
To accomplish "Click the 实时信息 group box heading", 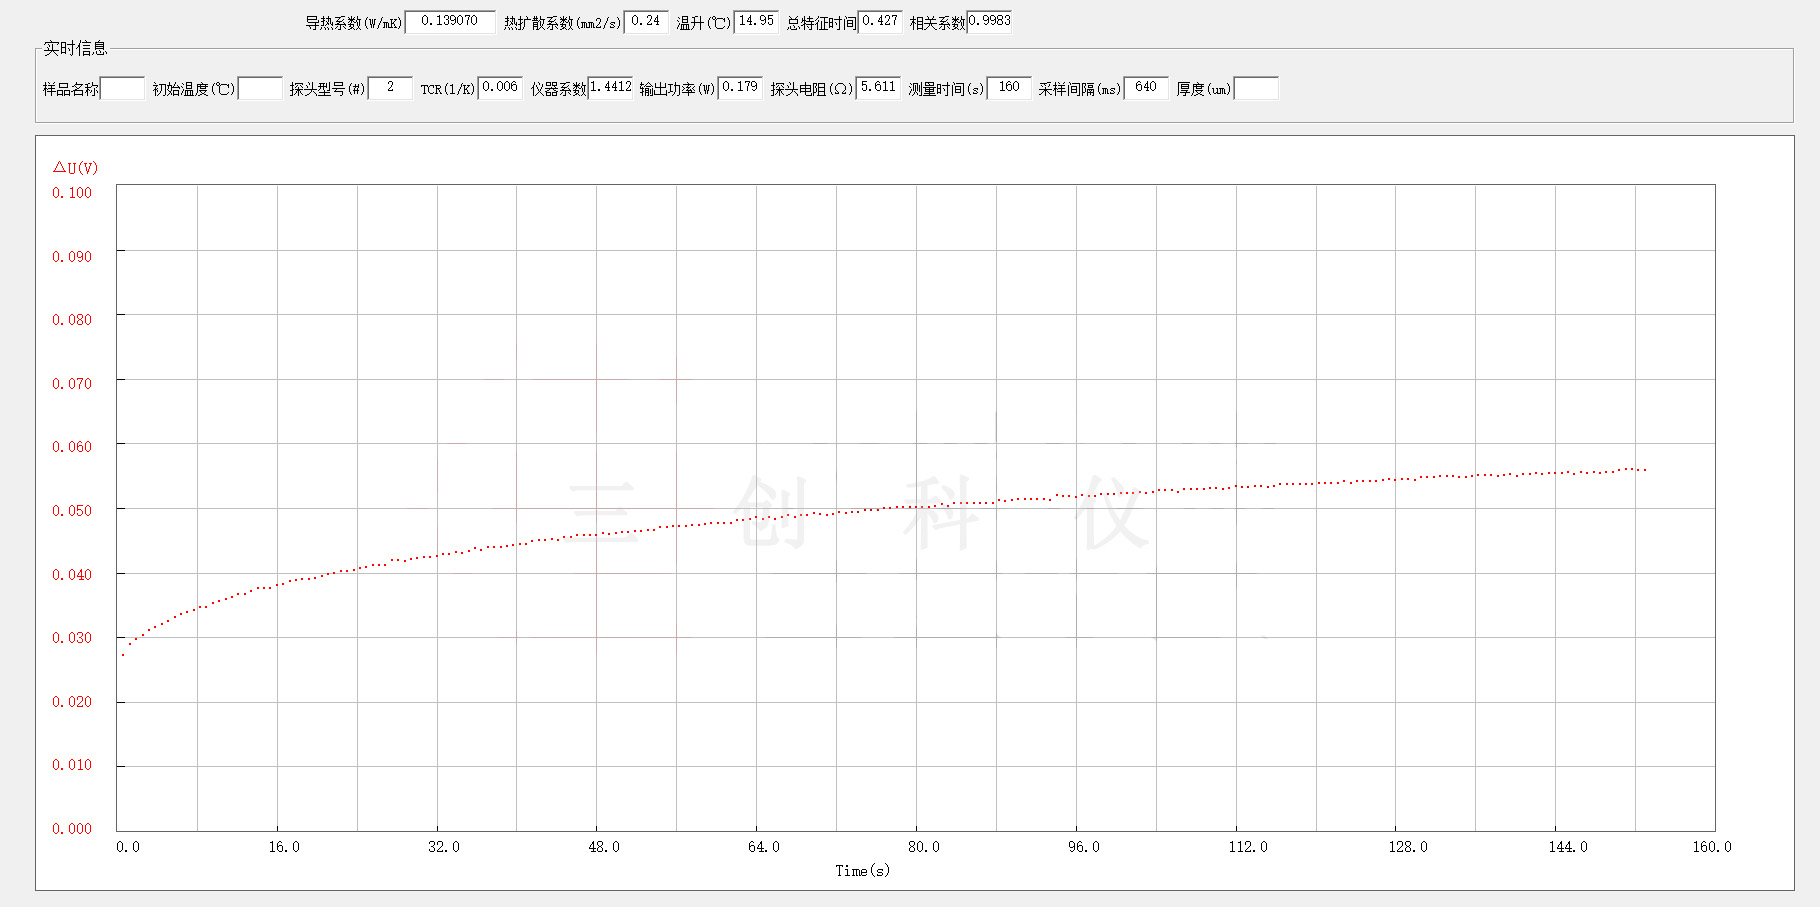I will tap(75, 48).
